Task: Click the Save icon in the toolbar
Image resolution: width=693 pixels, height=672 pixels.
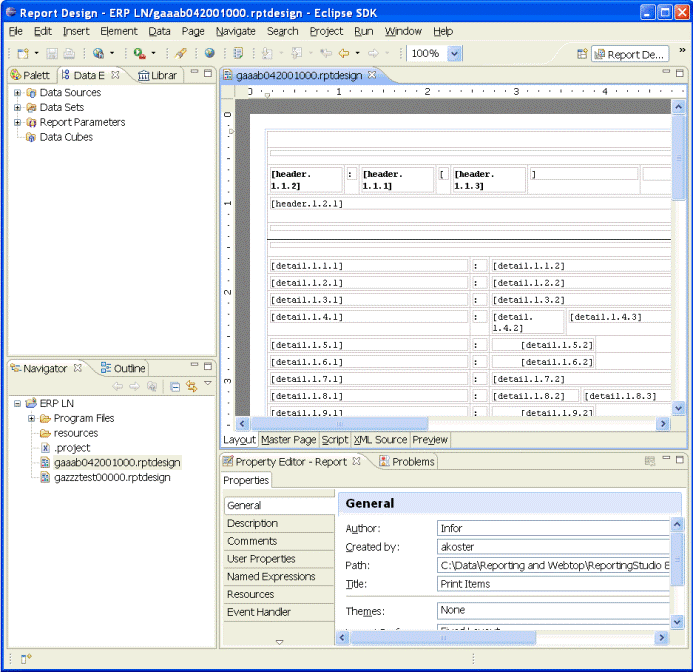Action: point(51,53)
